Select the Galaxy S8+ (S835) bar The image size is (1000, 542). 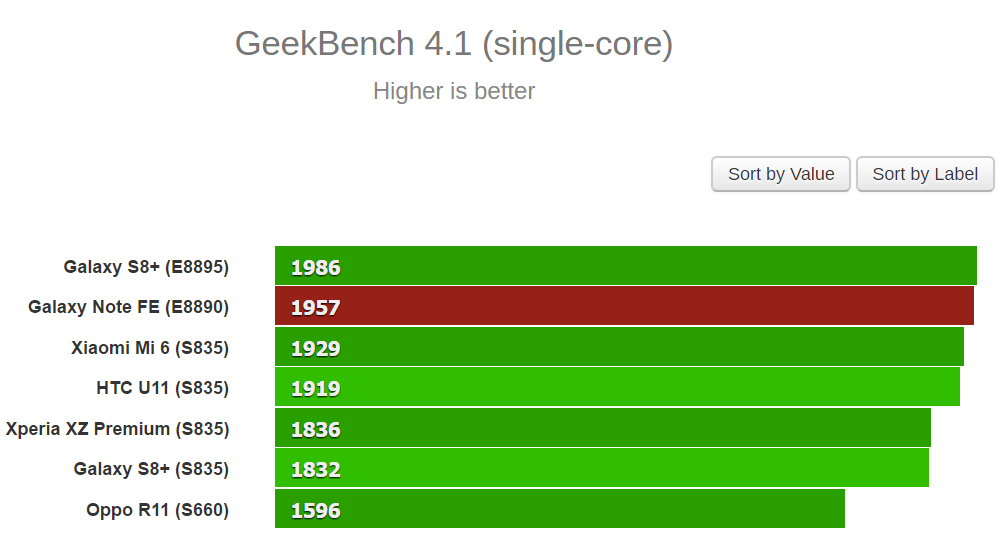click(601, 468)
